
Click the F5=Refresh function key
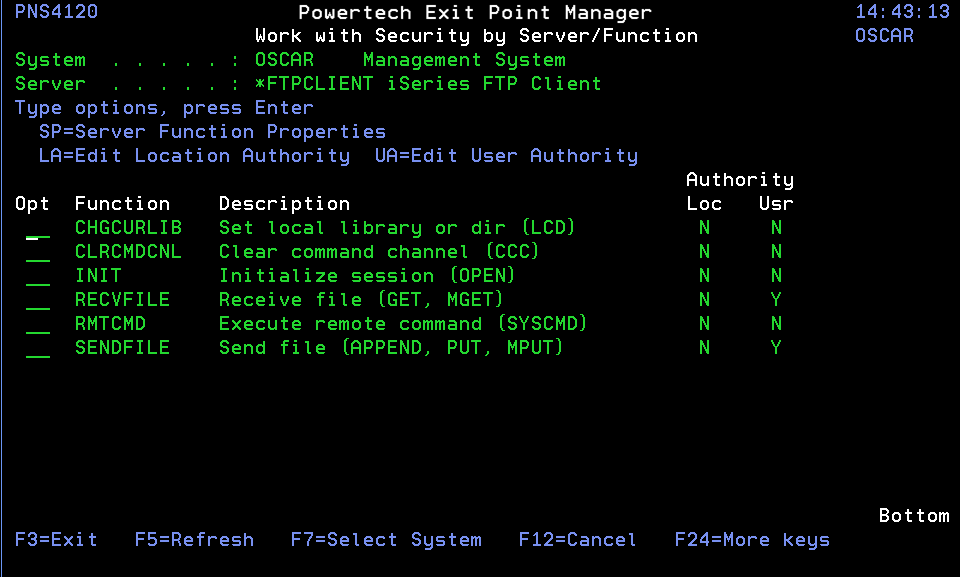194,540
